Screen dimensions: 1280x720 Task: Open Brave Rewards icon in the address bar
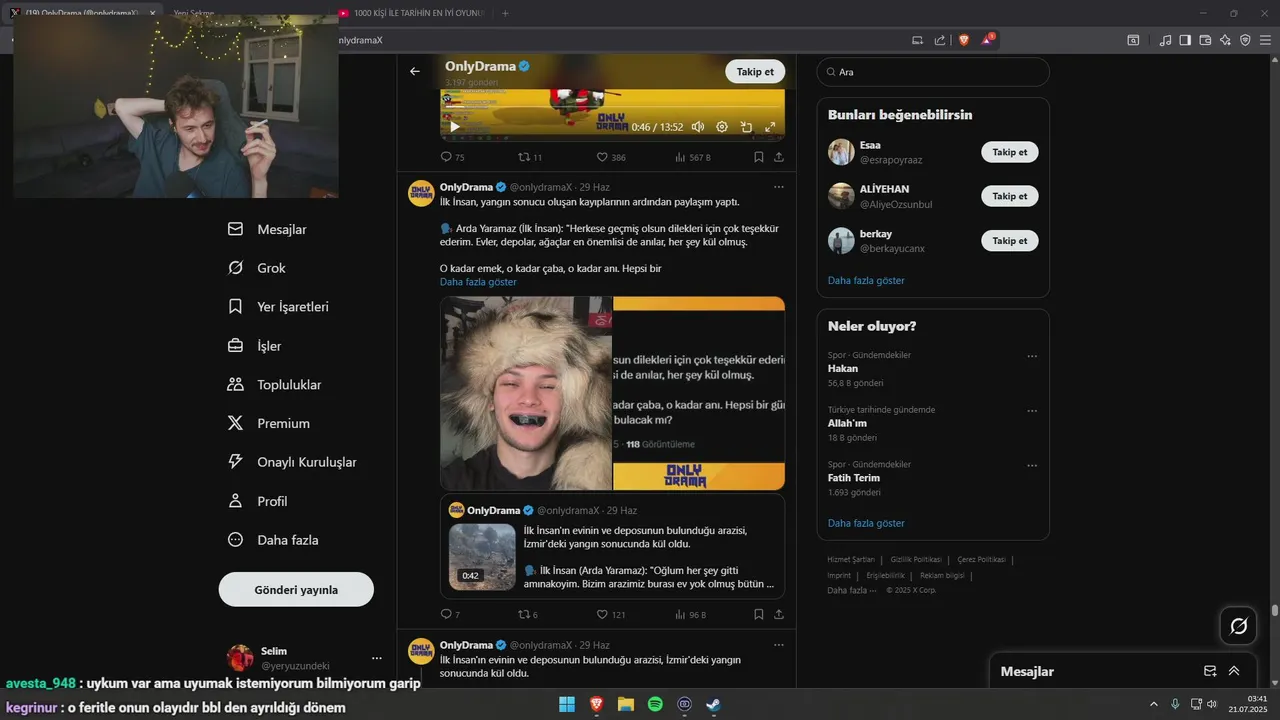(x=986, y=40)
